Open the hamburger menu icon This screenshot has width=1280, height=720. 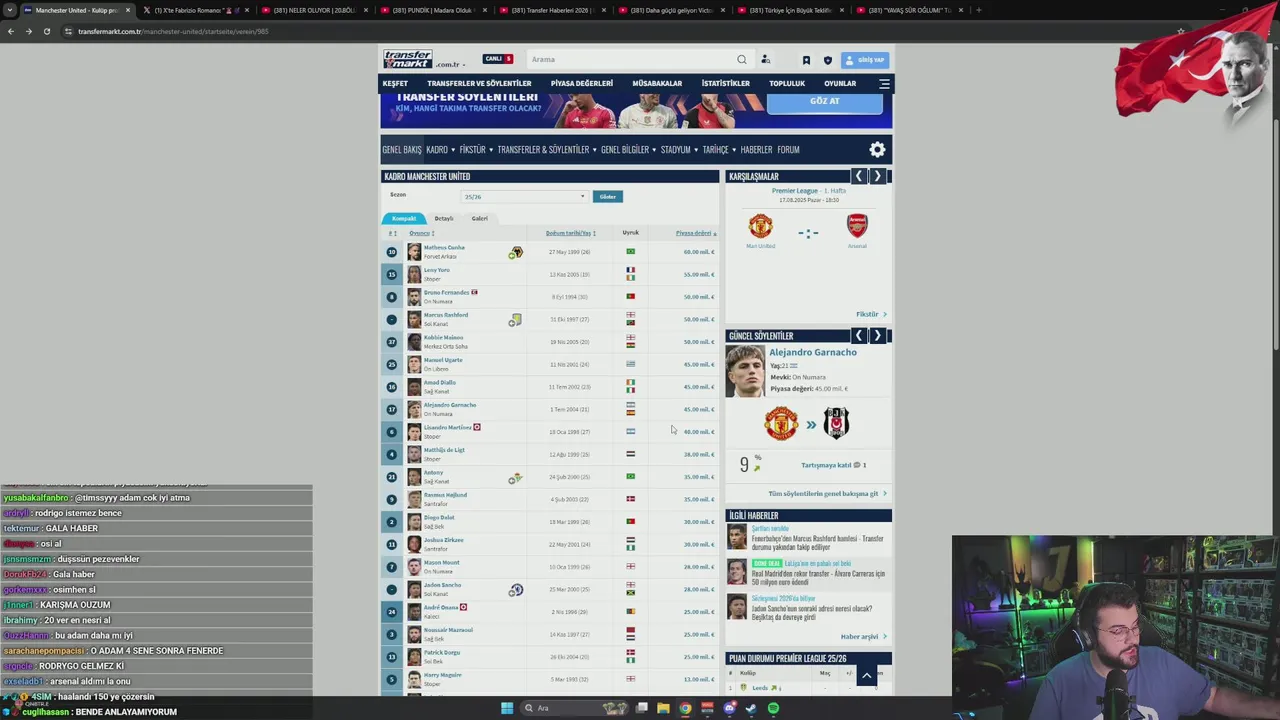tap(884, 84)
